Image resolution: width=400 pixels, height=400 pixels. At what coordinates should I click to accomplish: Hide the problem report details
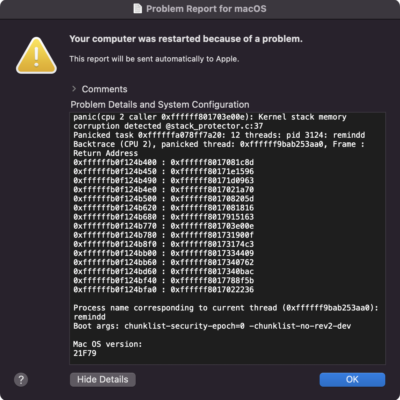103,380
